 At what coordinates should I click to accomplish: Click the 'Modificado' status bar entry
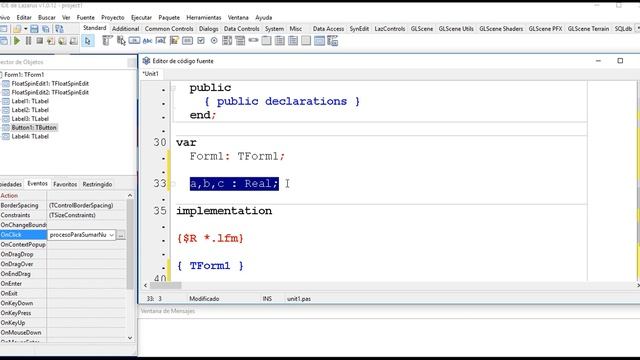tap(204, 299)
